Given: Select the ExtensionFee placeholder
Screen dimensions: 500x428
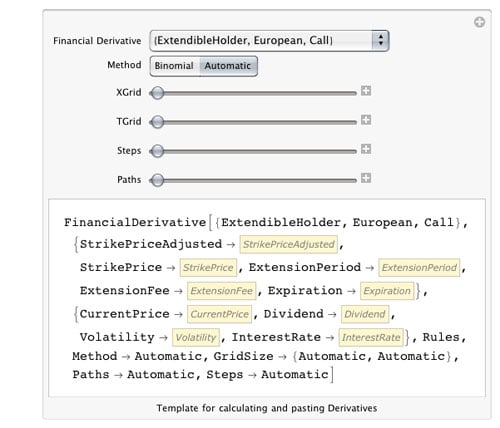Looking at the screenshot, I should (x=222, y=291).
